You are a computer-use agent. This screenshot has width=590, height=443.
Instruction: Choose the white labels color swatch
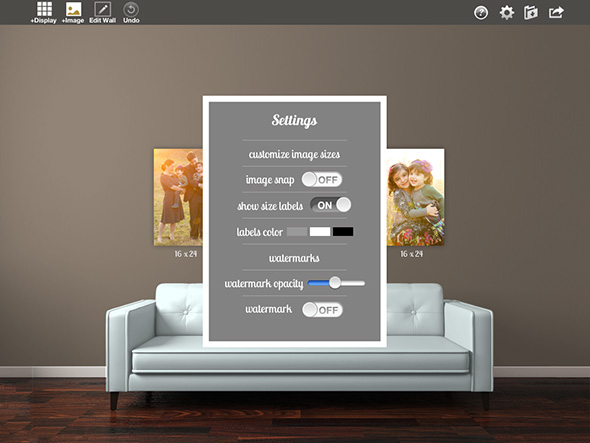tap(320, 231)
